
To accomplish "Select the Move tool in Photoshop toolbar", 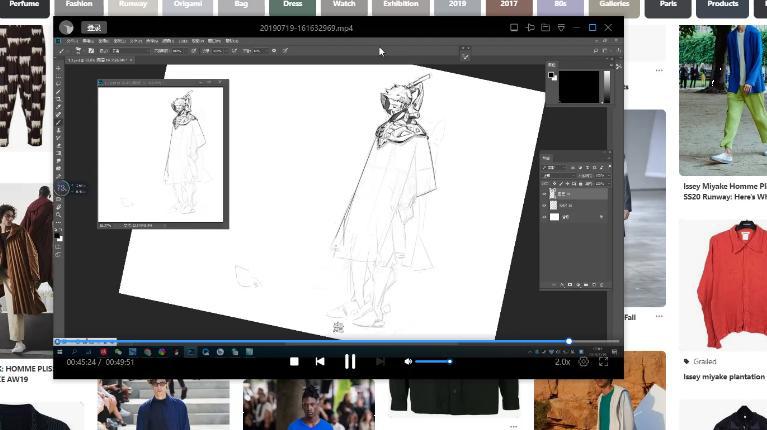I will (x=59, y=68).
